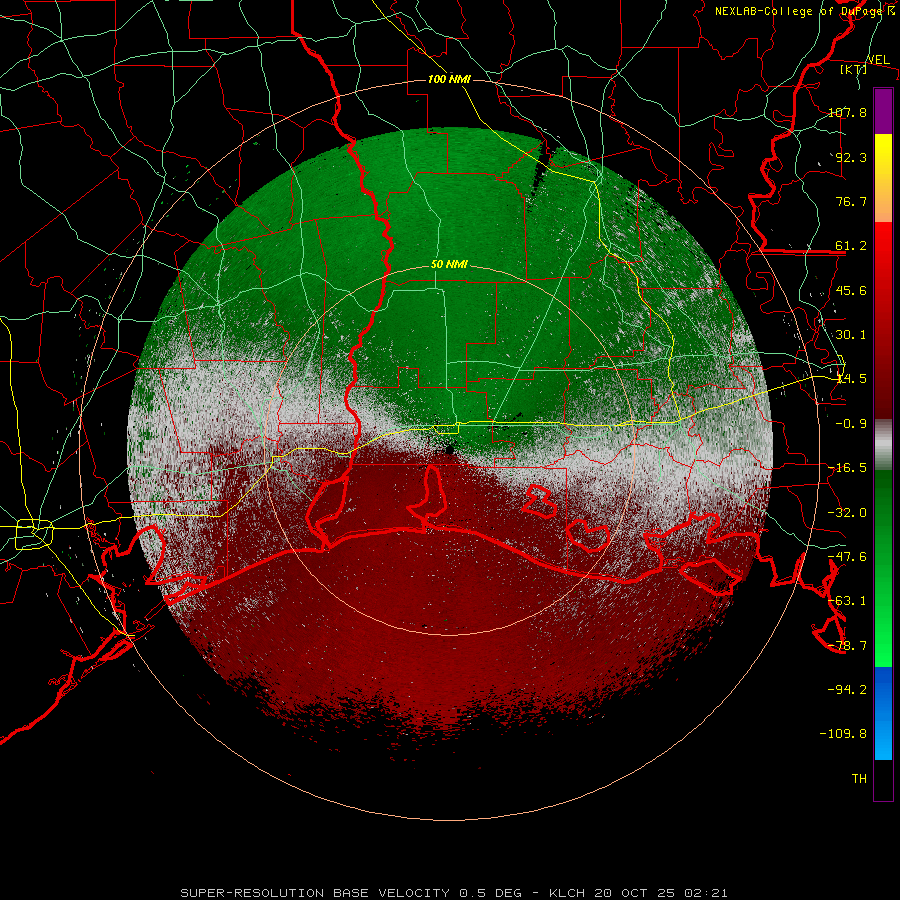Click the 45.6 scale value
Viewport: 900px width, 900px height.
coord(851,290)
